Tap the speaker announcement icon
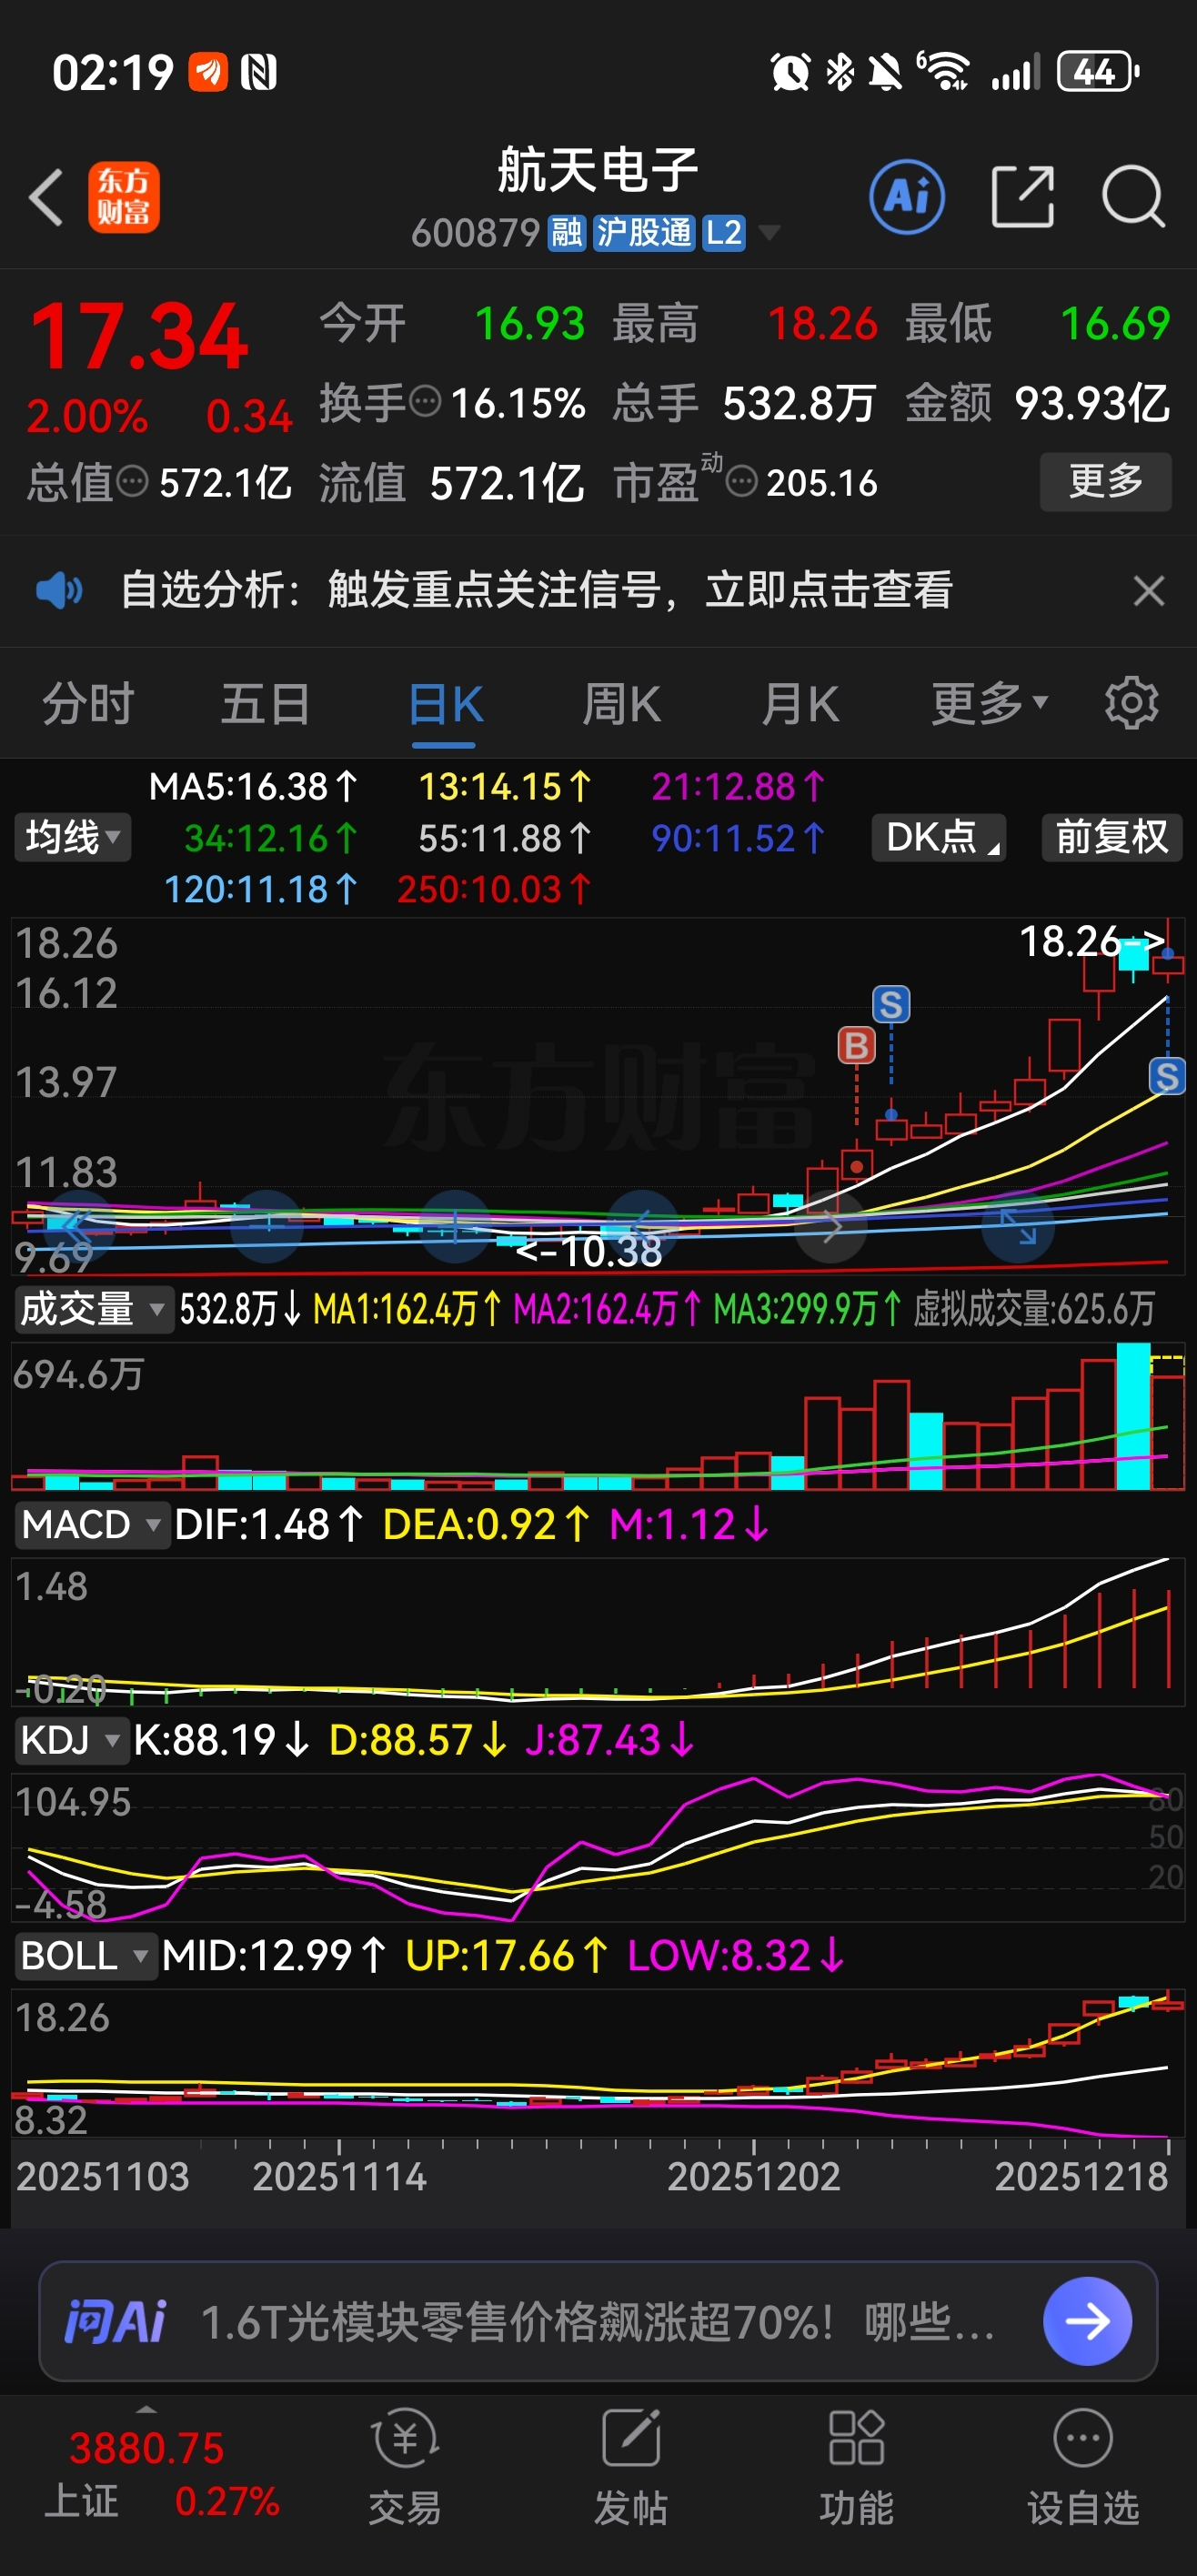The image size is (1197, 2576). (x=59, y=590)
